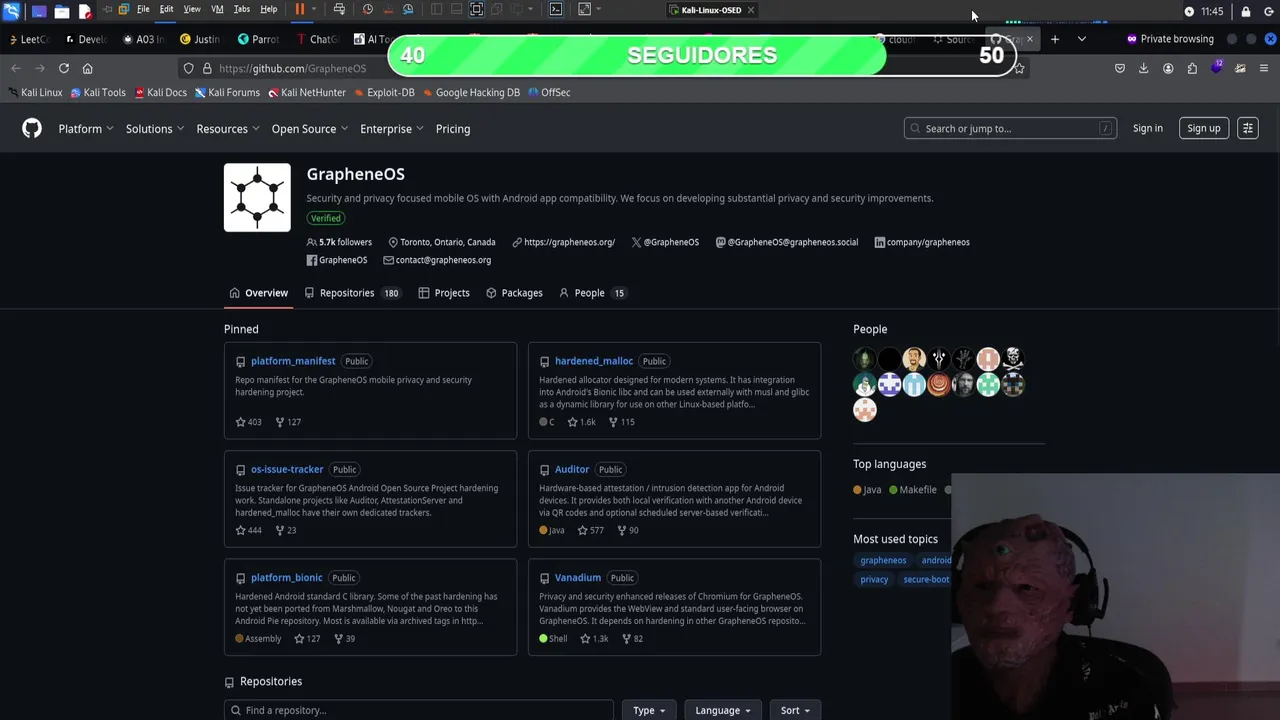1280x720 pixels.
Task: Open a new browser tab with plus
Action: (x=1054, y=39)
